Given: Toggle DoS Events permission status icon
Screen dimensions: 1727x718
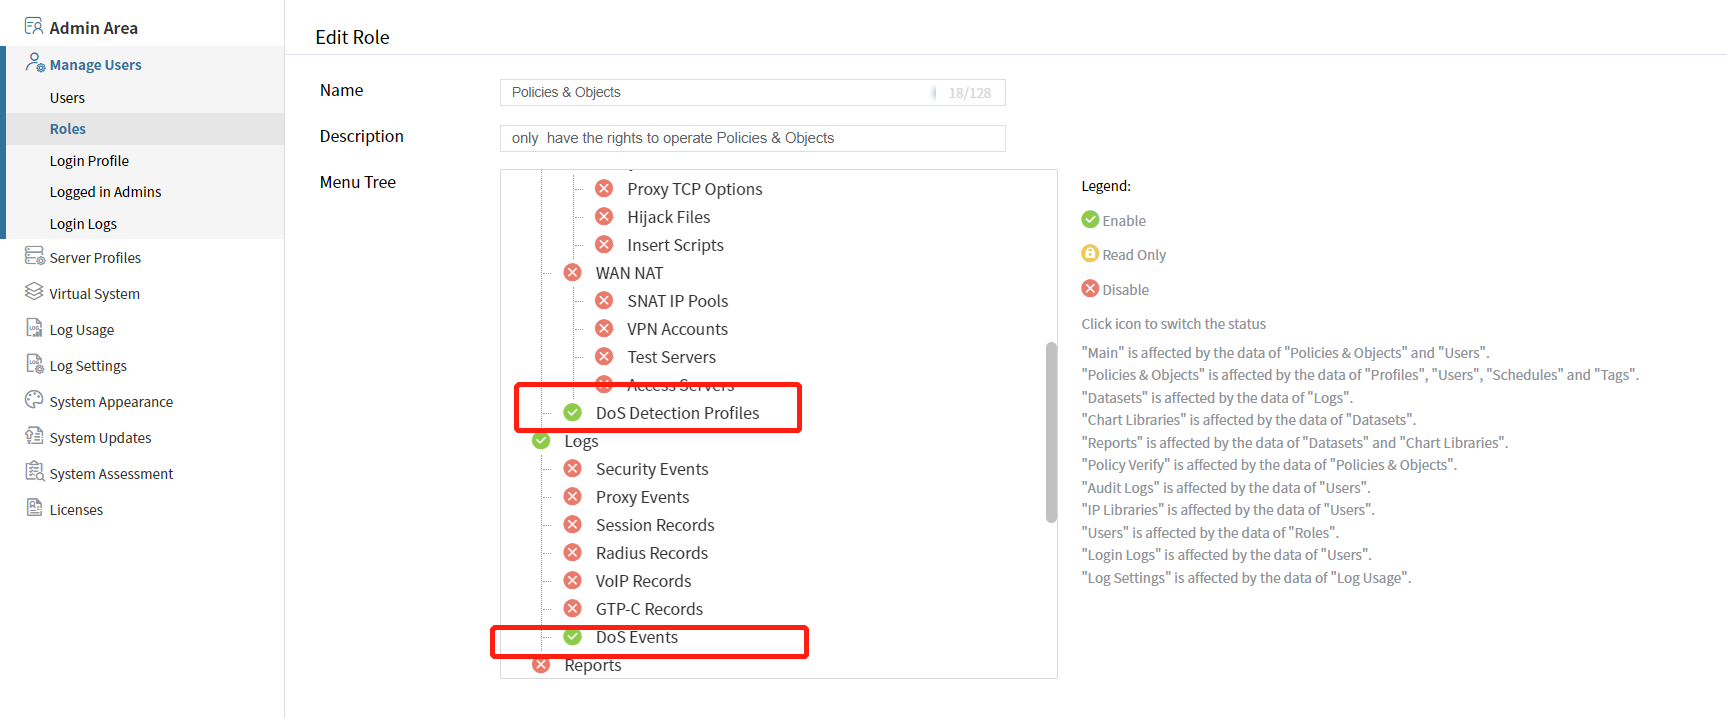Looking at the screenshot, I should coord(573,637).
